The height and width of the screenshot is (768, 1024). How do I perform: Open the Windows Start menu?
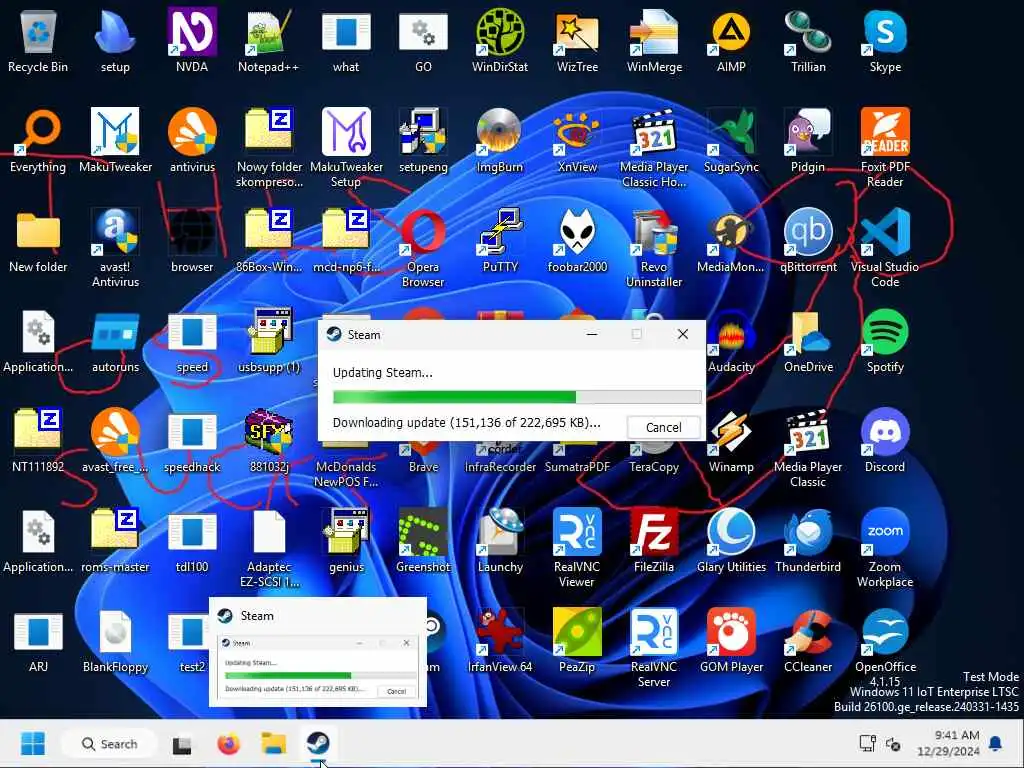33,743
